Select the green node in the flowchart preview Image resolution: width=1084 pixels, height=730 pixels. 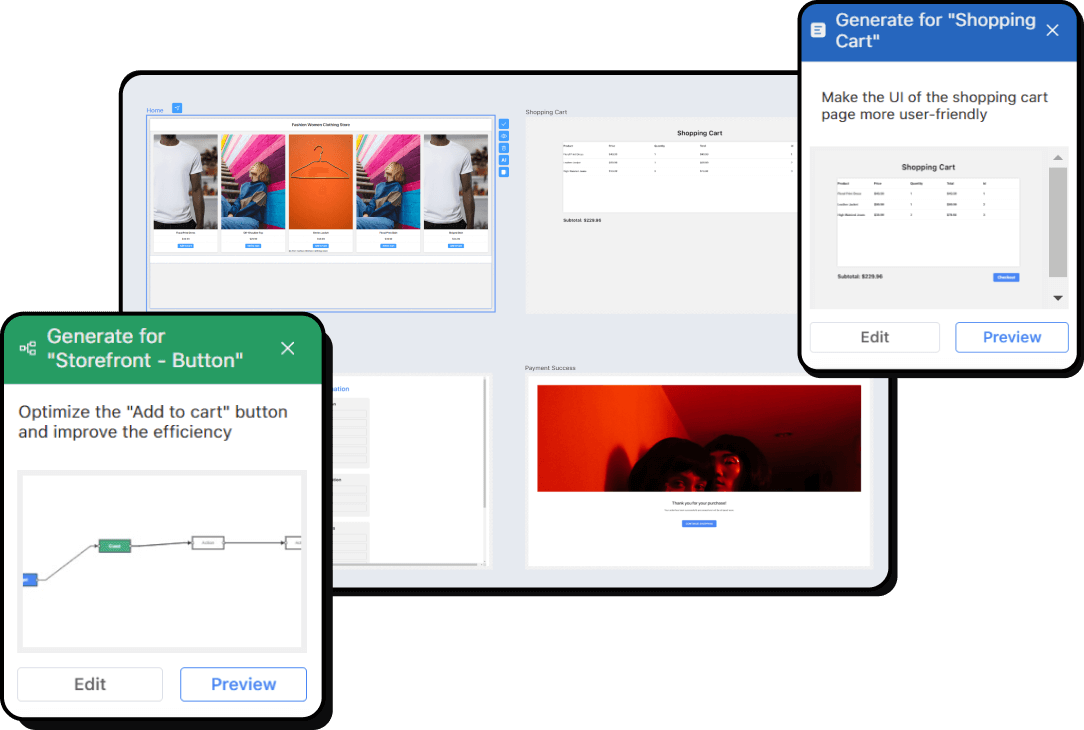click(x=113, y=546)
